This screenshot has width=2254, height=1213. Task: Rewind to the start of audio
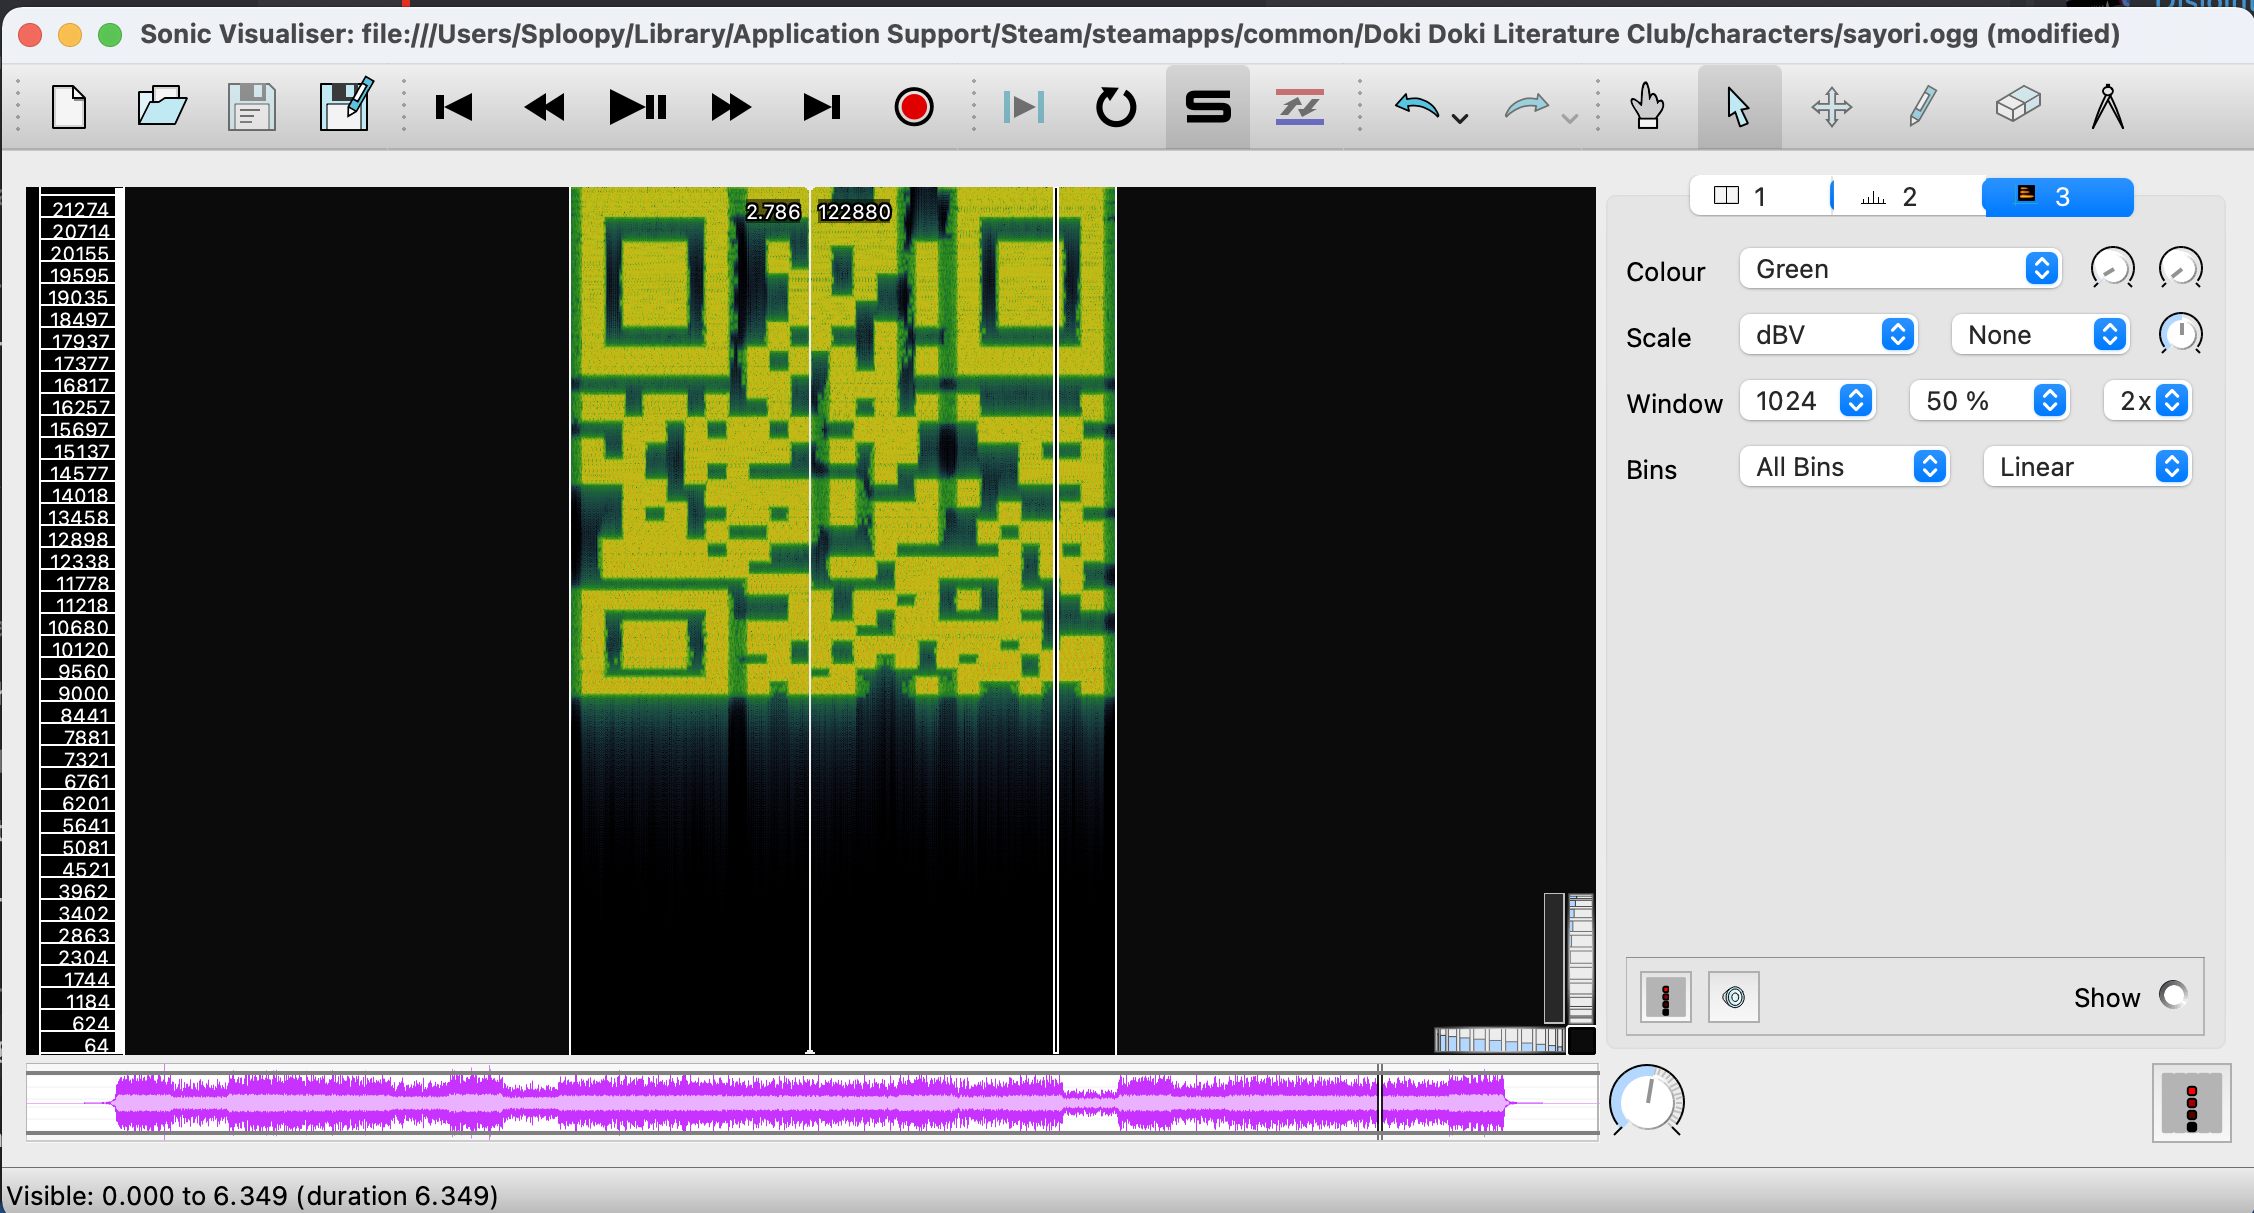[453, 107]
